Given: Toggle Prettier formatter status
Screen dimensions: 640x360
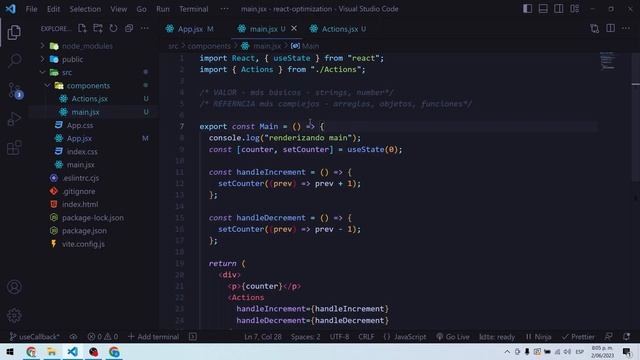Looking at the screenshot, I should [578, 337].
